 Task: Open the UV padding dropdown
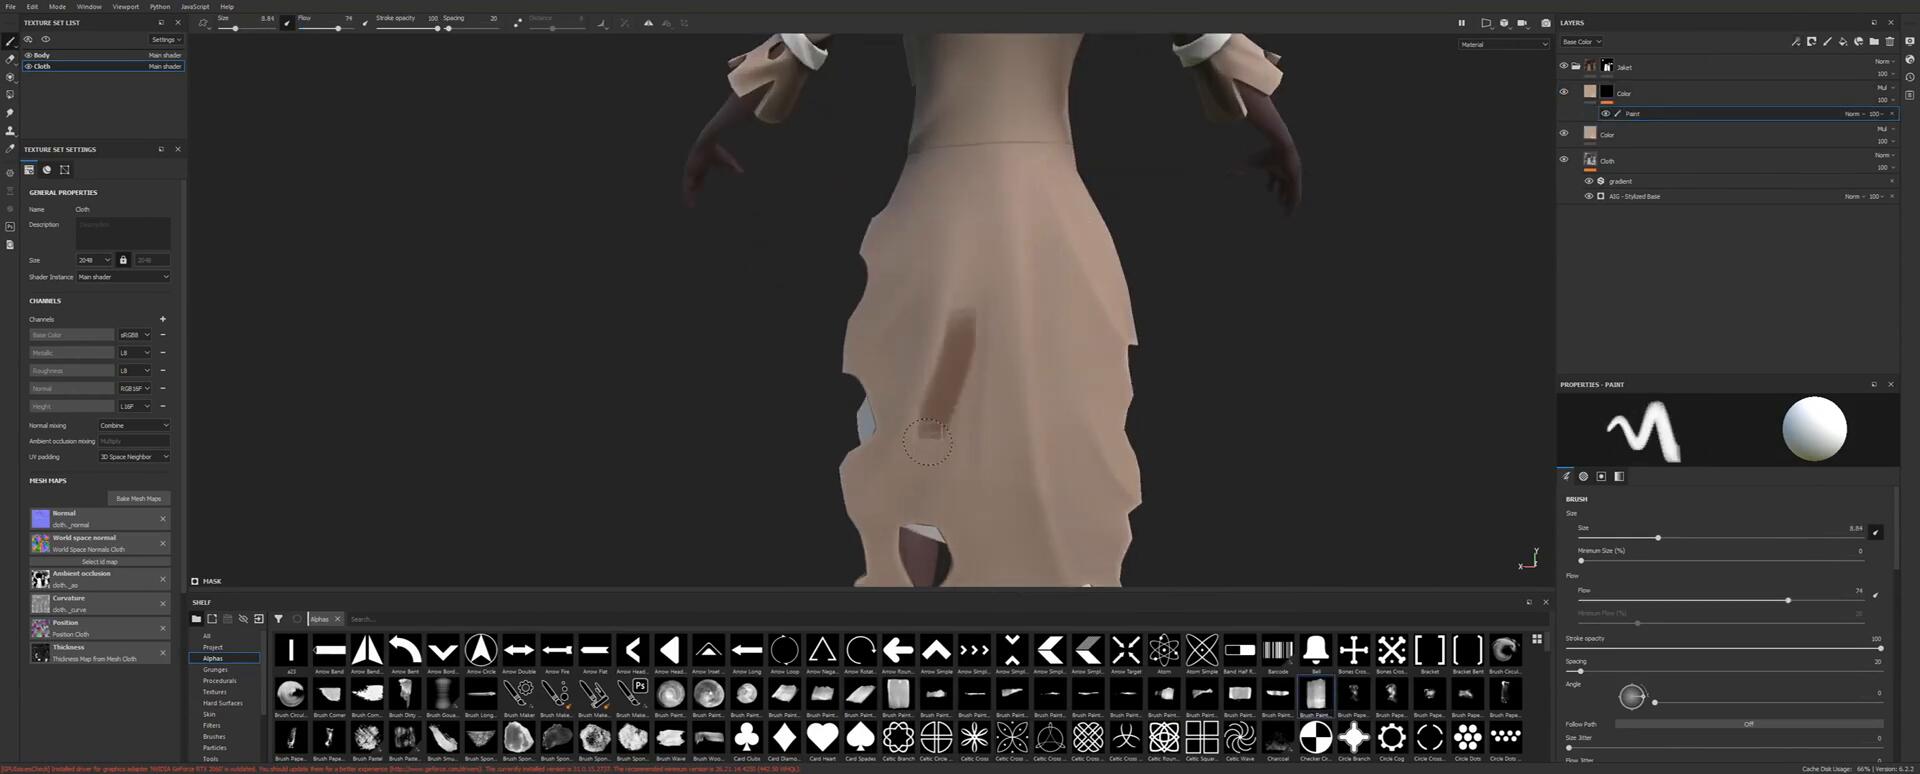[x=134, y=457]
